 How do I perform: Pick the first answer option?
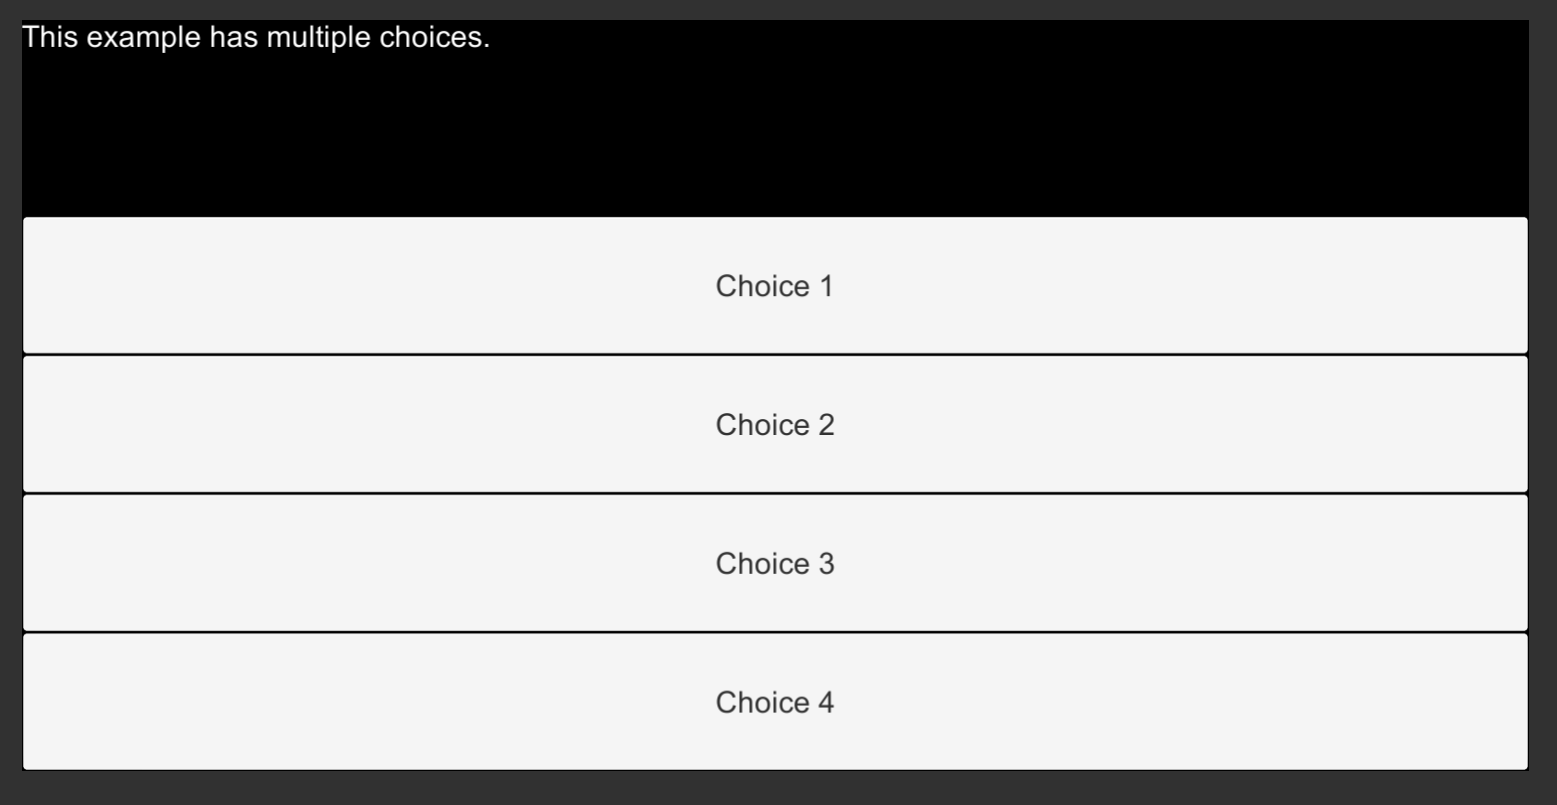(774, 286)
